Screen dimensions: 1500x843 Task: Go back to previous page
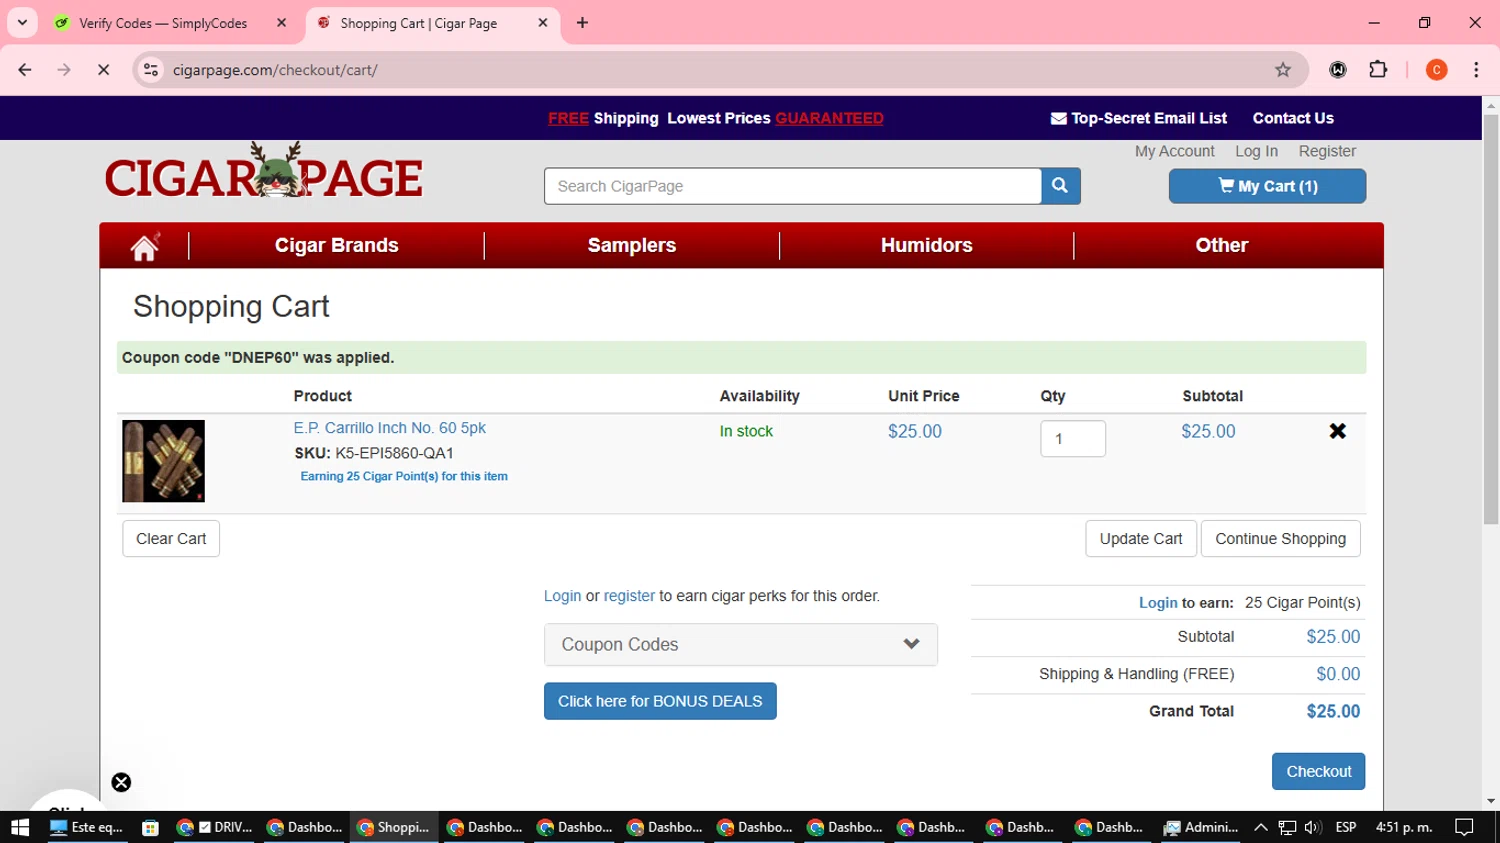(x=25, y=70)
